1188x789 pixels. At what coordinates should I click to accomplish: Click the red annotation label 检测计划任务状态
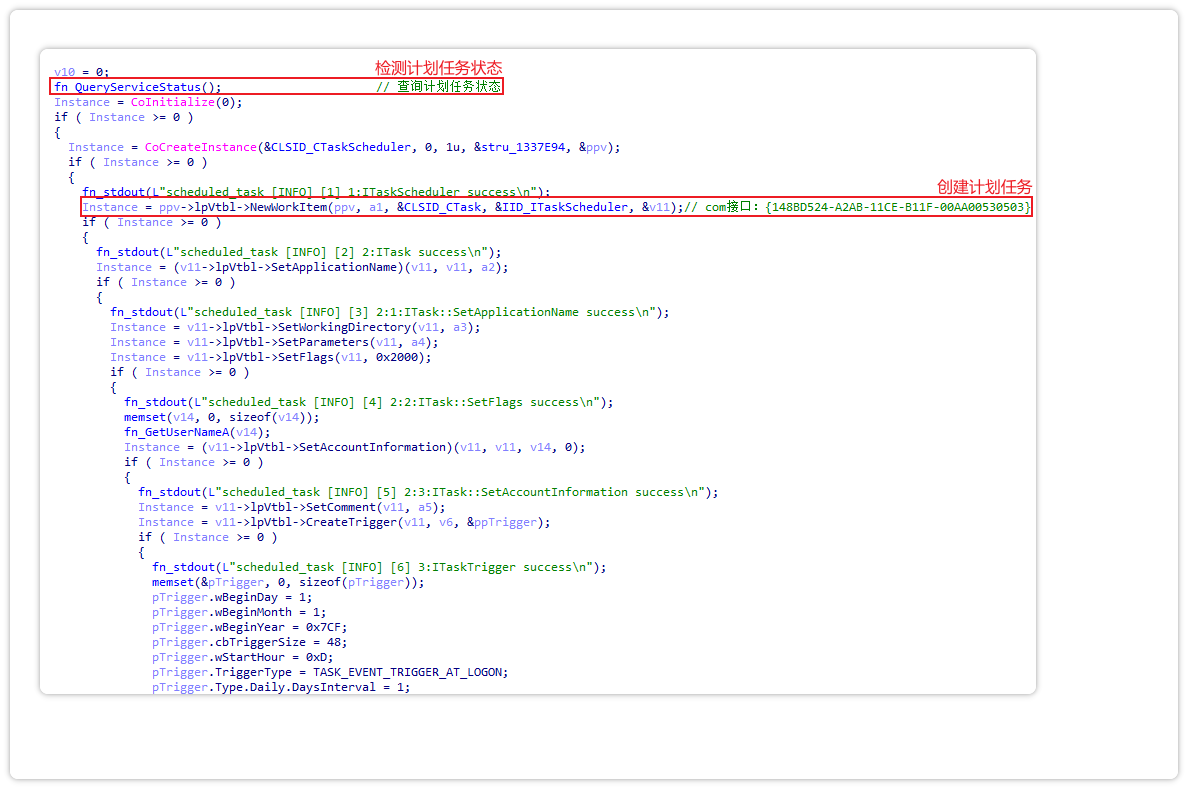click(x=438, y=68)
